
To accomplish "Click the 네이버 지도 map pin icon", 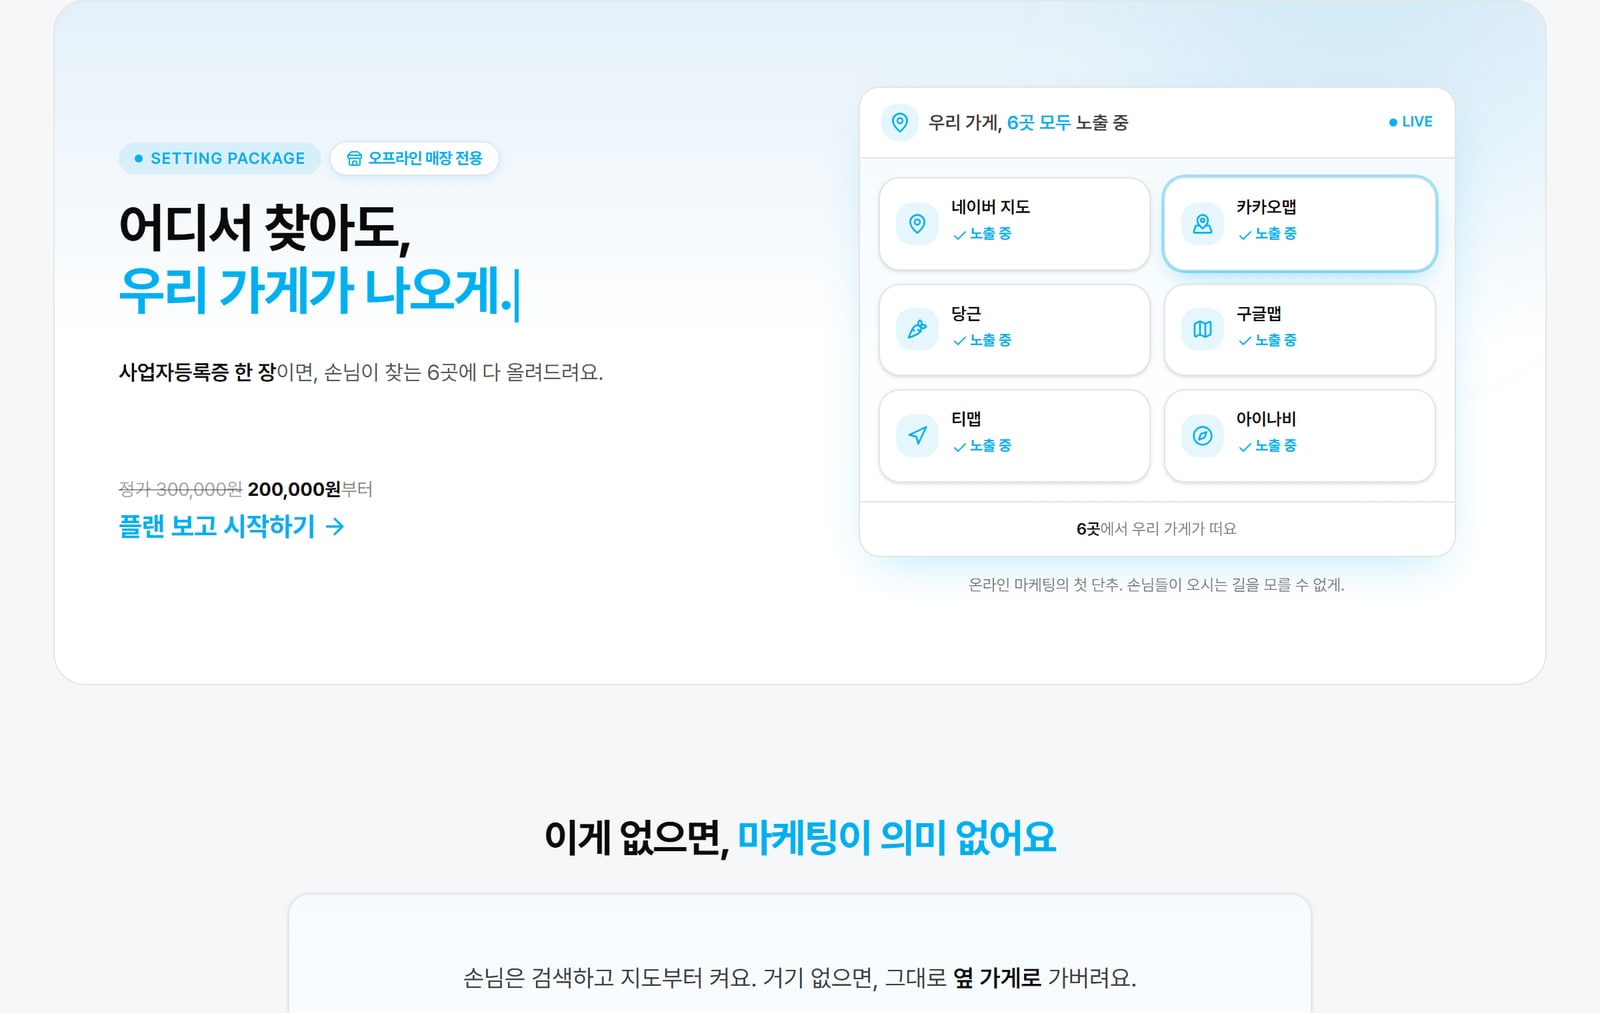I will click(917, 223).
